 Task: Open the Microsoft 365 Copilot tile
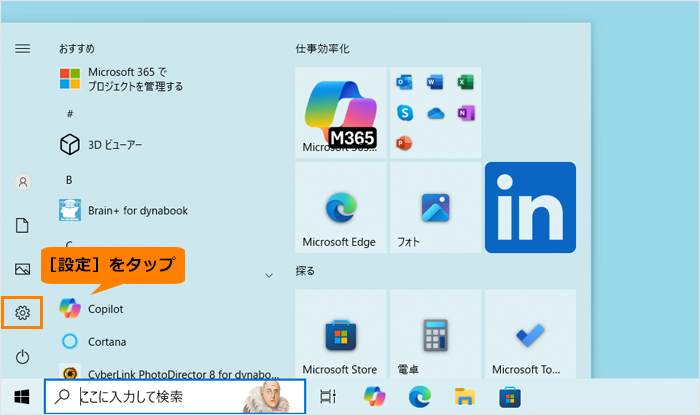341,112
